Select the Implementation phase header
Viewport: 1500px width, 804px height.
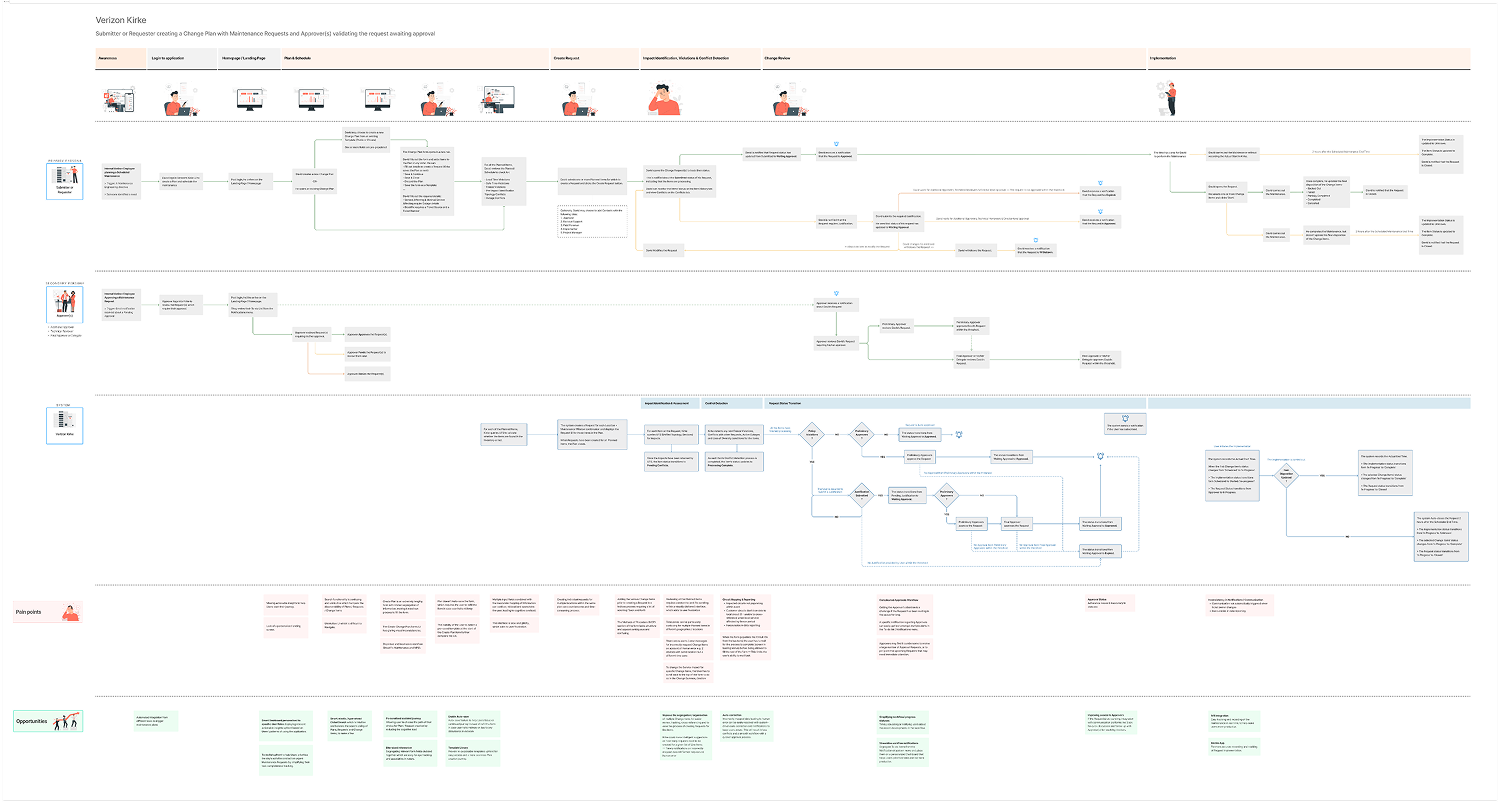[x=1310, y=58]
